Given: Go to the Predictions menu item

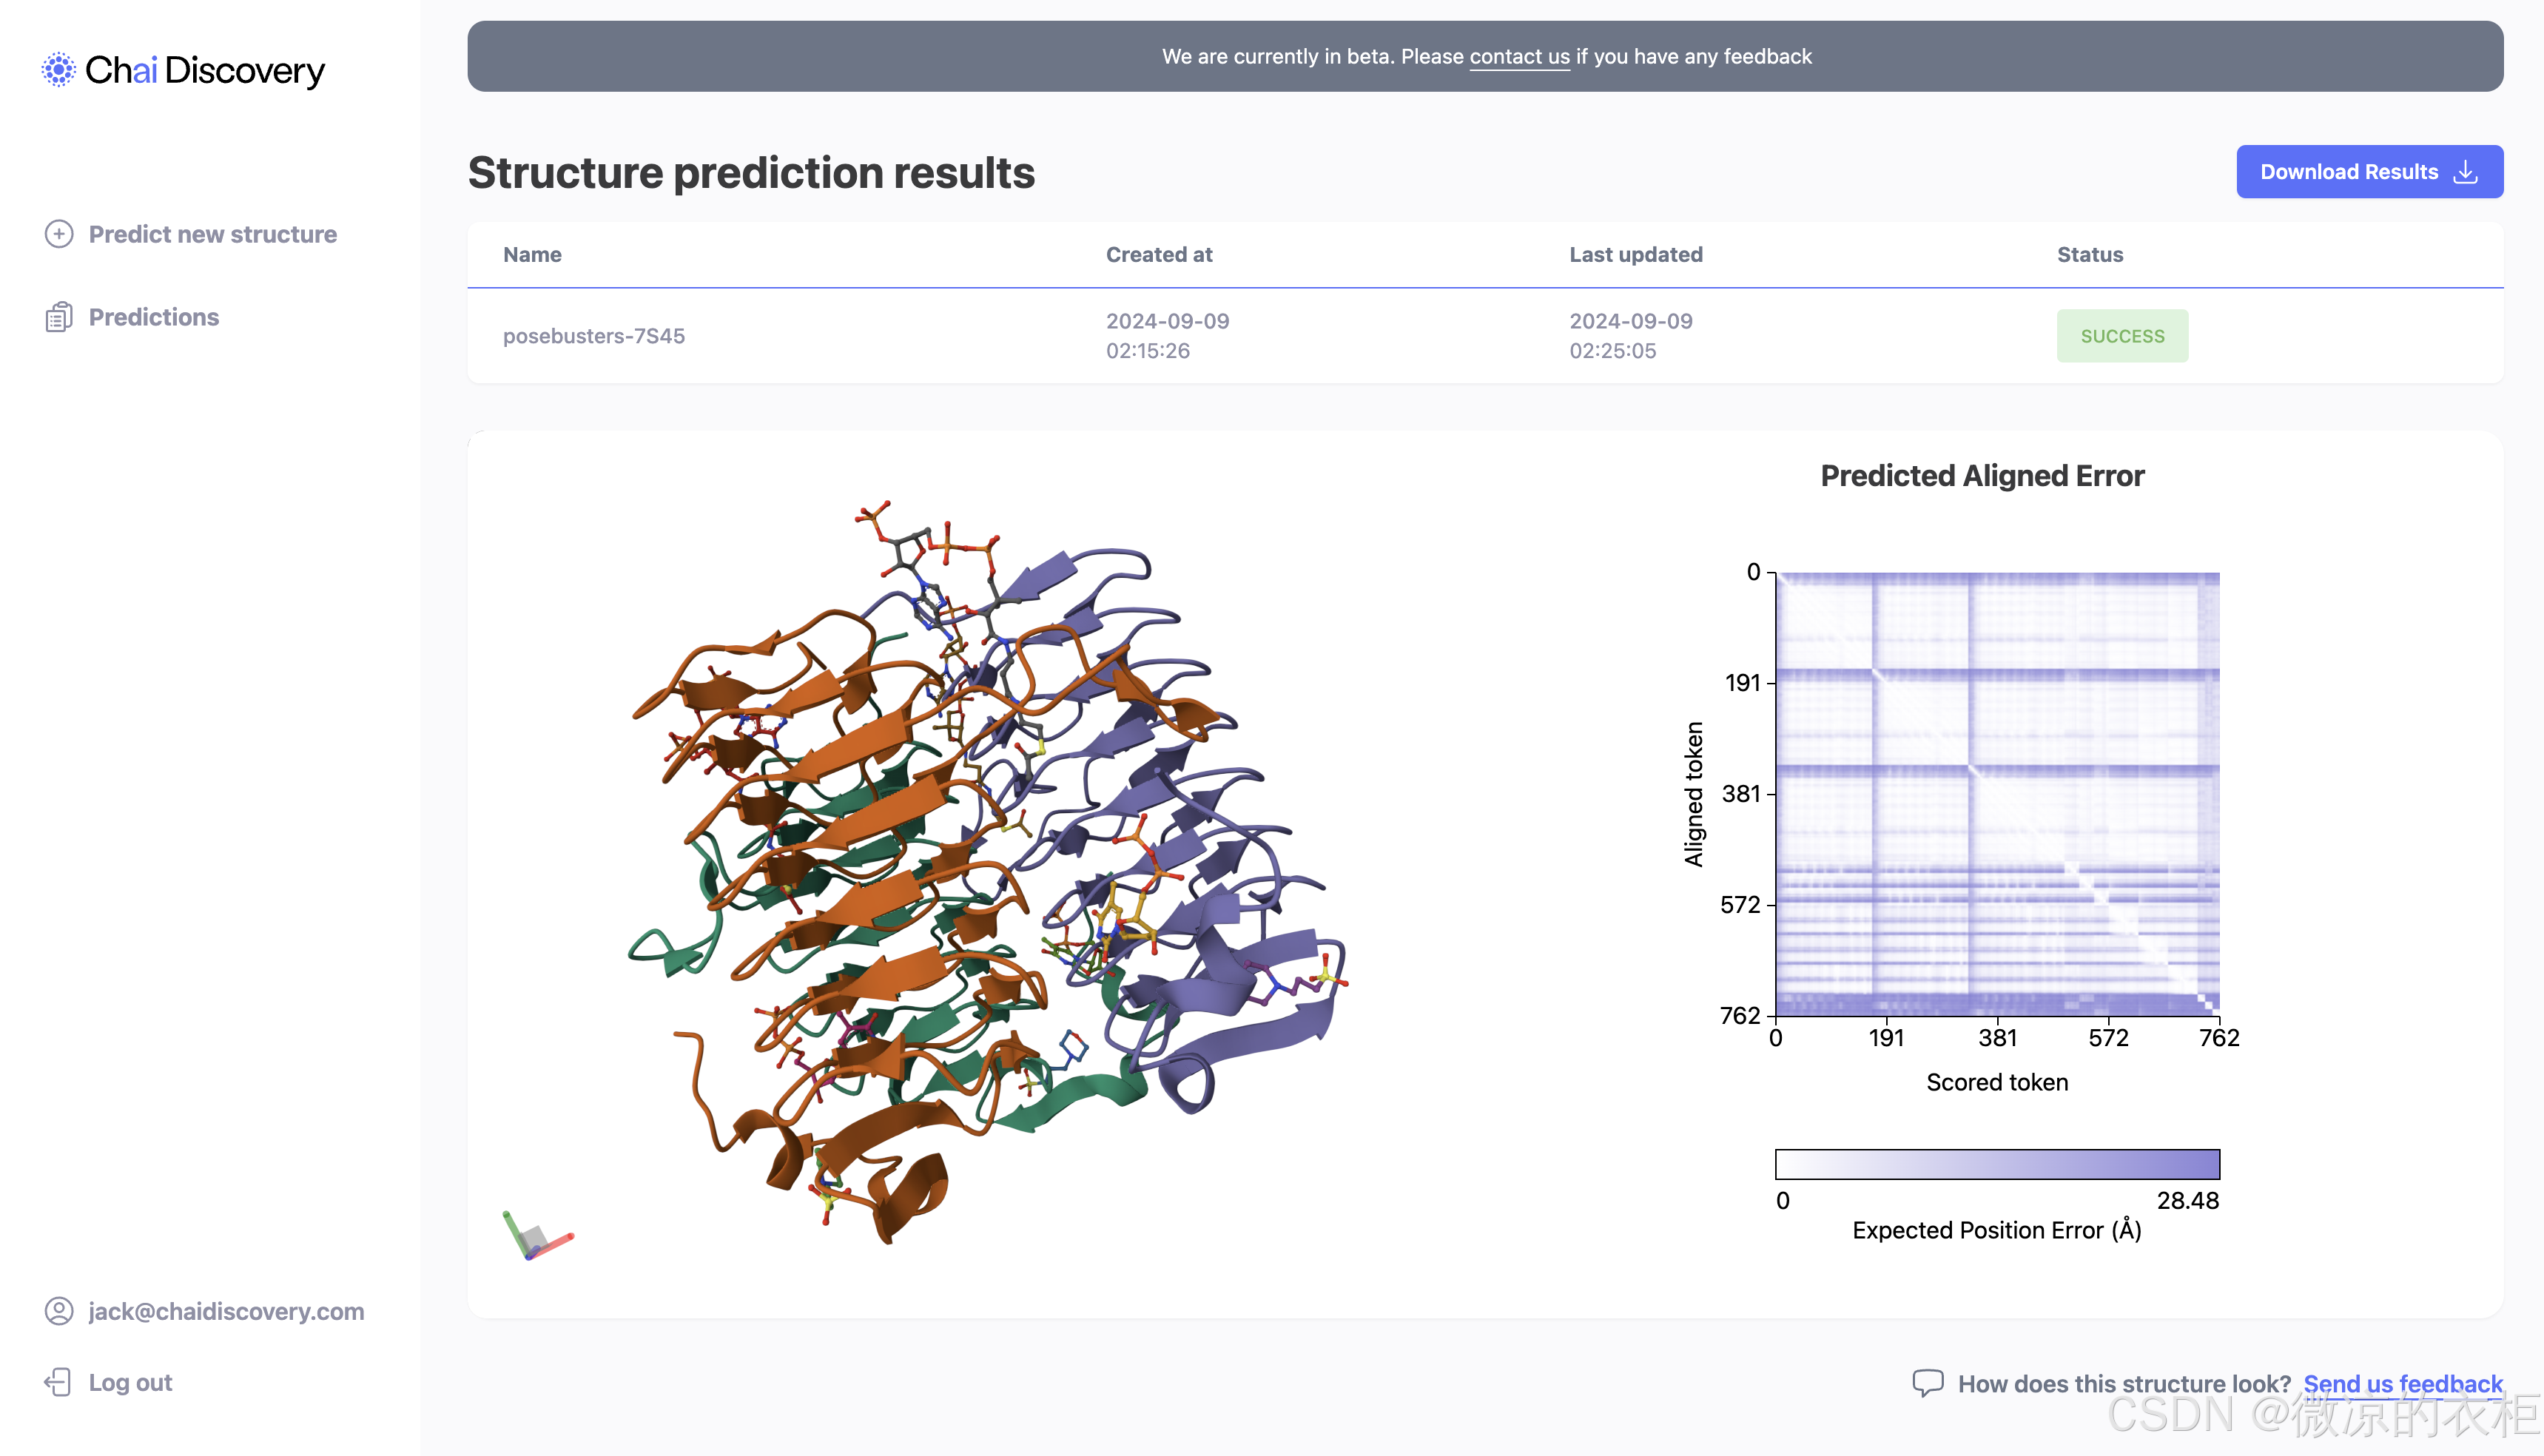Looking at the screenshot, I should [x=153, y=317].
